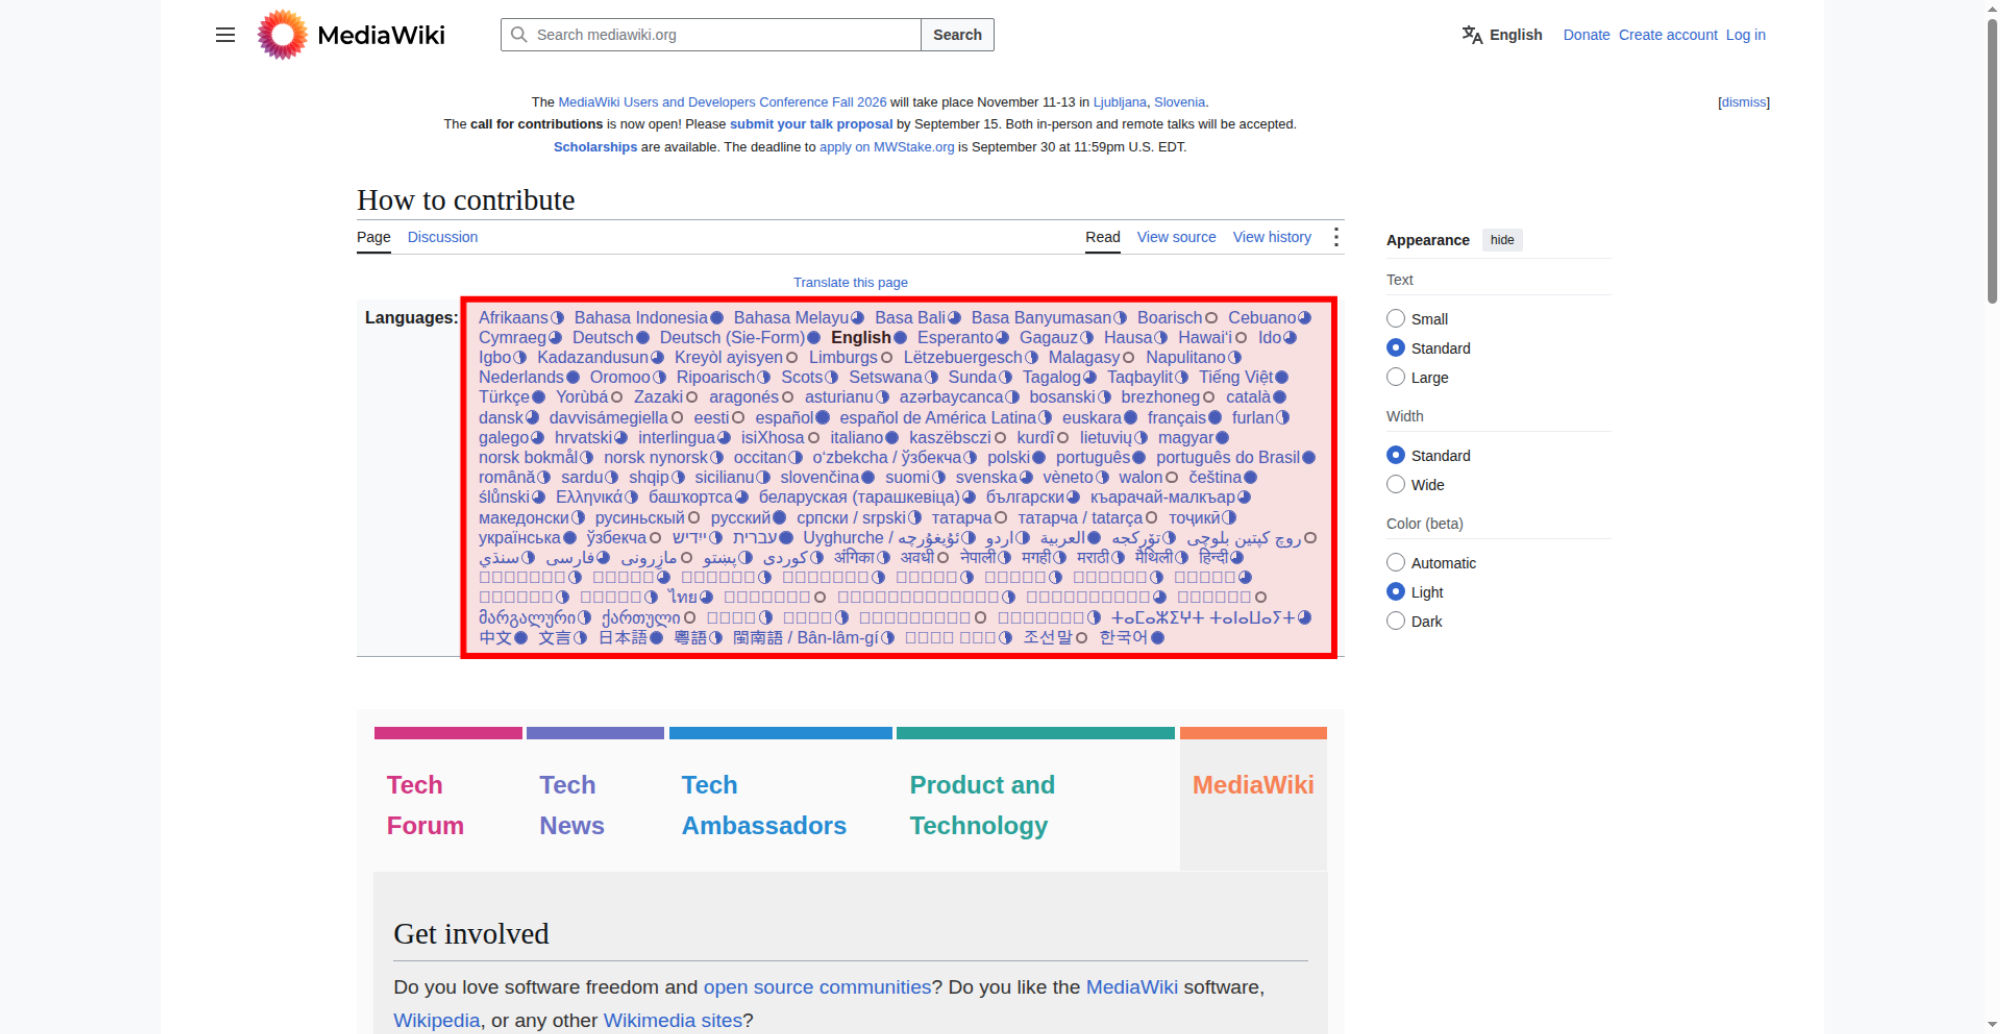This screenshot has width=2000, height=1034.
Task: Click the progress circle after français
Action: (1215, 418)
